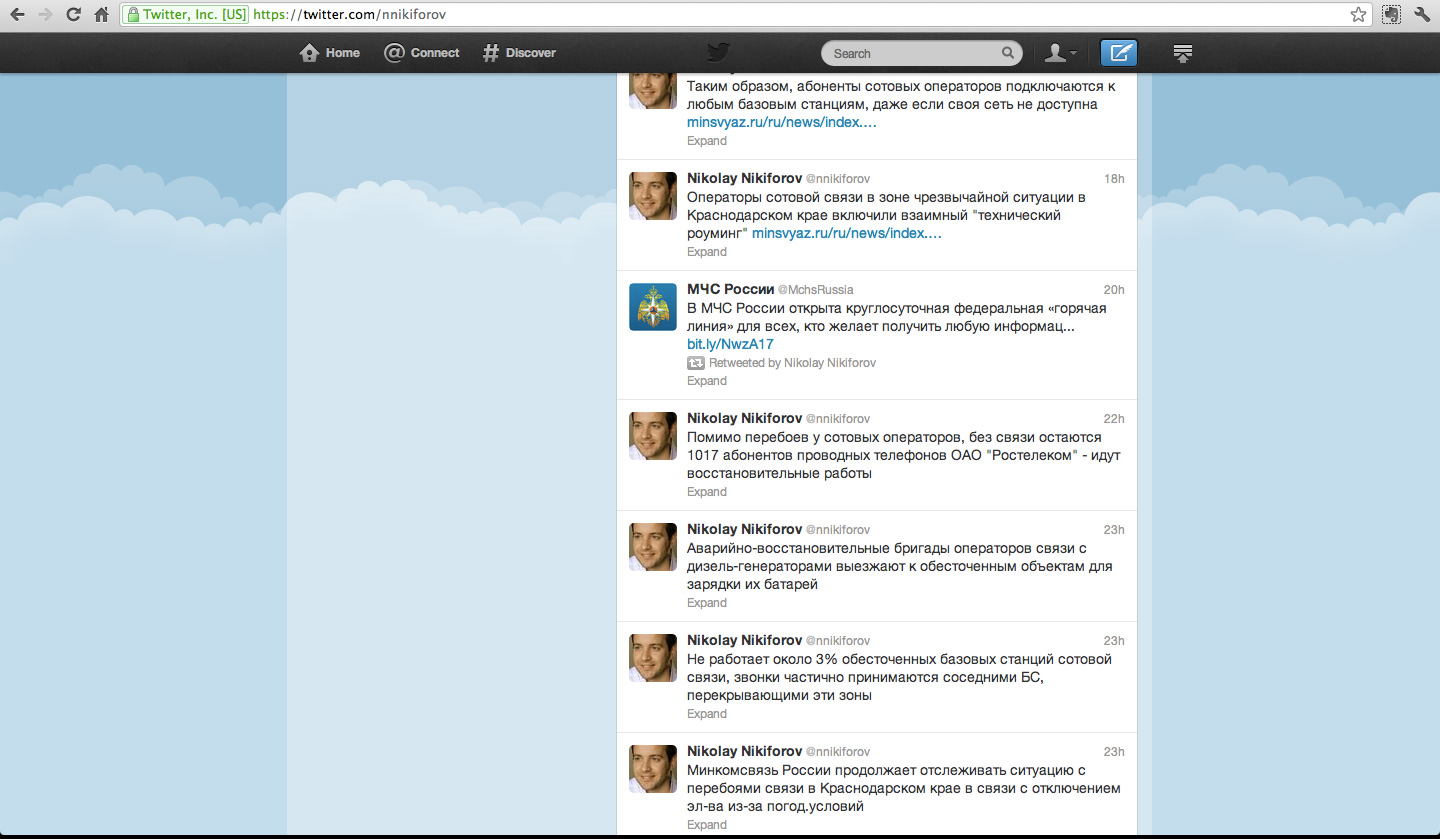Expand the МЧС России retweeted tweet
The image size is (1440, 839).
click(707, 381)
